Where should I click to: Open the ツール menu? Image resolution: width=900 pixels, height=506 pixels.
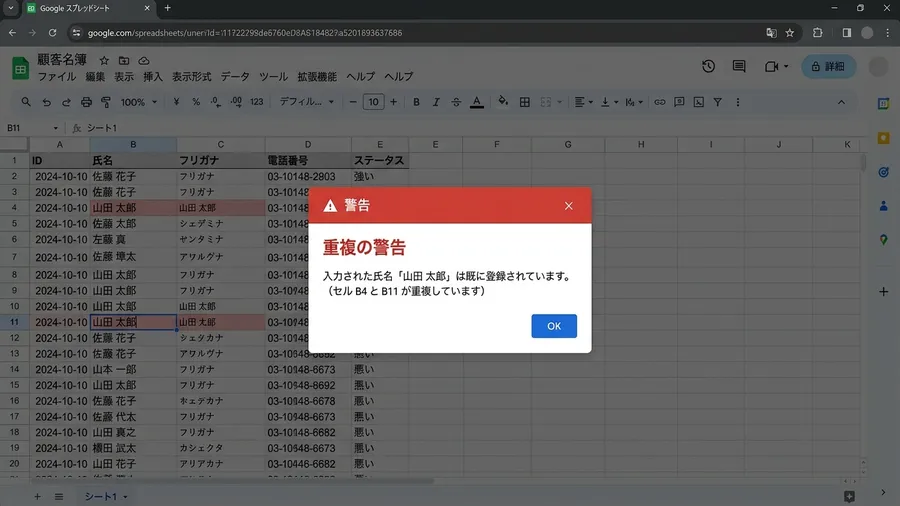pyautogui.click(x=273, y=76)
